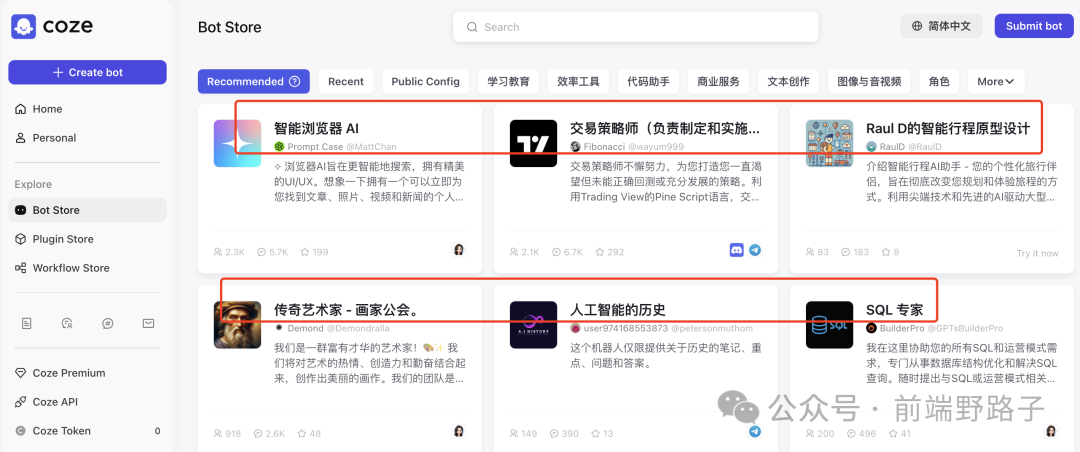Click the Discord icon on 交易策略师 card
The image size is (1080, 452).
(737, 250)
